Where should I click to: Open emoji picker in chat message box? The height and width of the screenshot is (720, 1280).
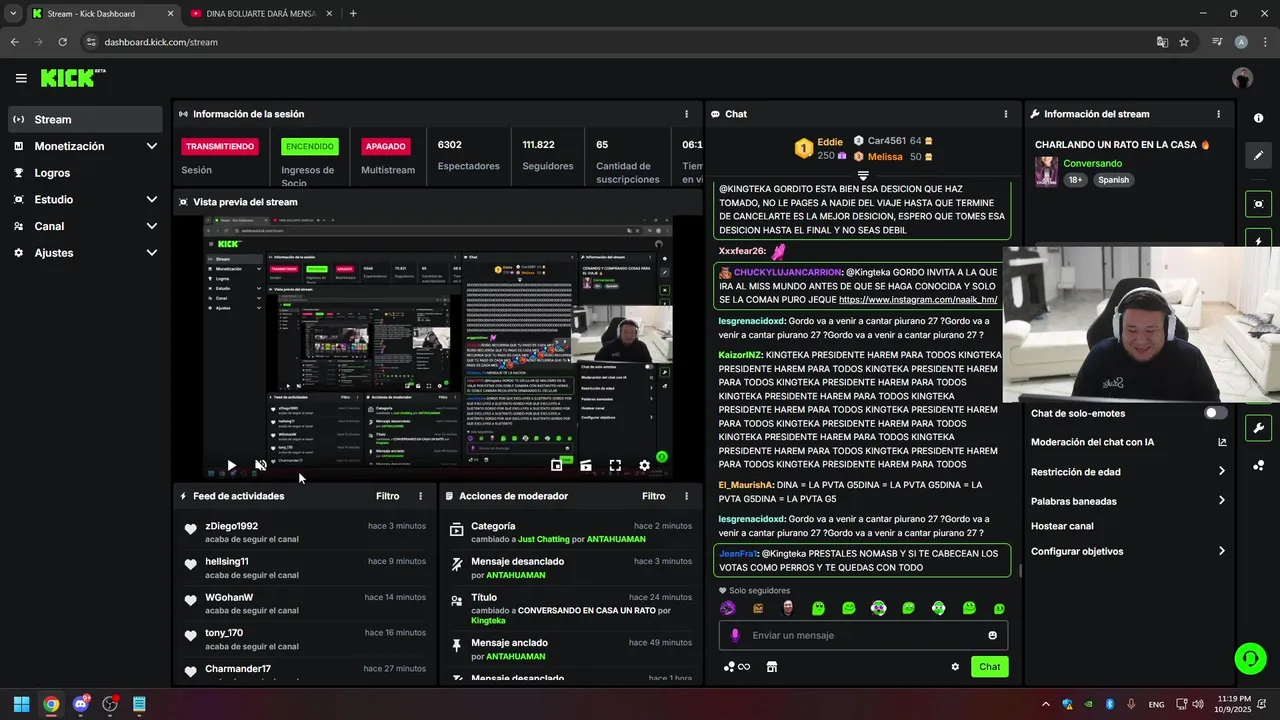click(x=992, y=635)
